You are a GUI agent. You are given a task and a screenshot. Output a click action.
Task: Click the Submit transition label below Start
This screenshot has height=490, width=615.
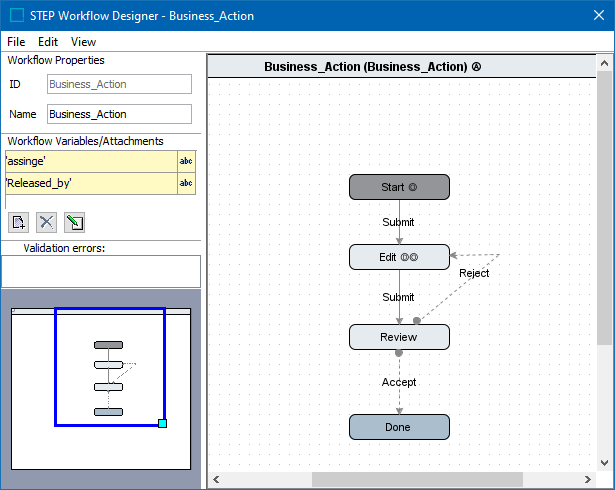click(398, 222)
